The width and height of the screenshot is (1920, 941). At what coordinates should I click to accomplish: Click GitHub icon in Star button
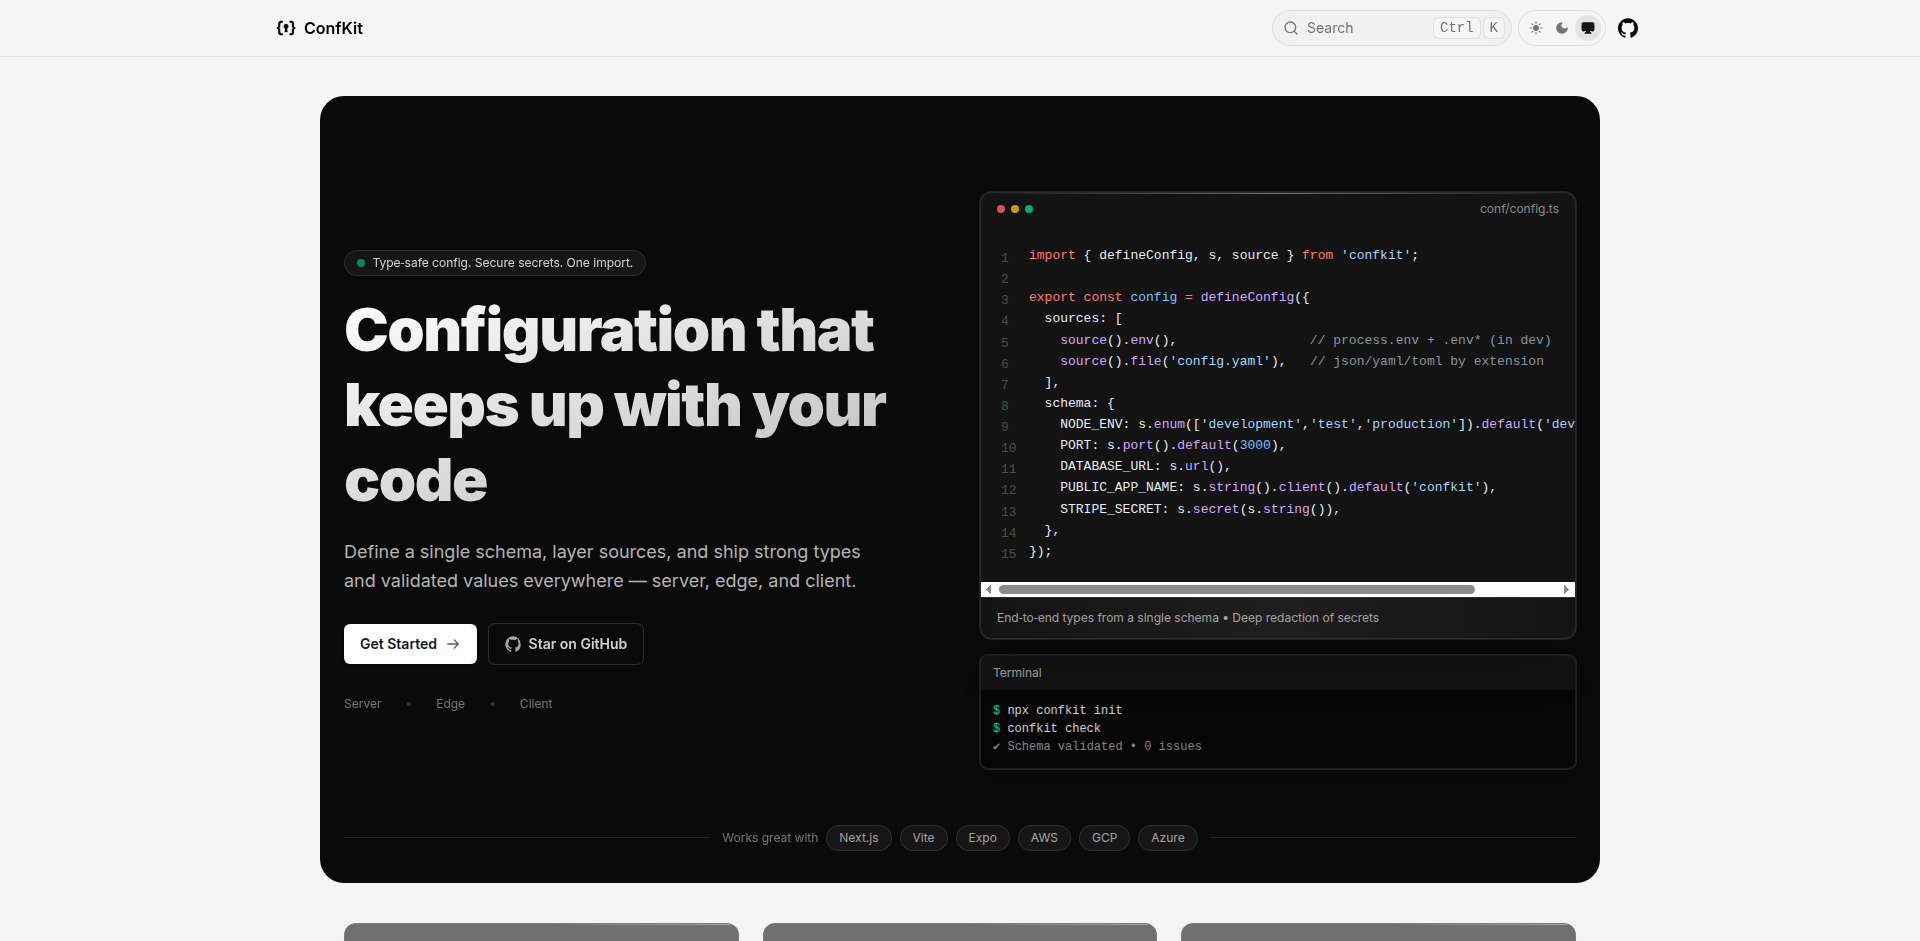[513, 644]
